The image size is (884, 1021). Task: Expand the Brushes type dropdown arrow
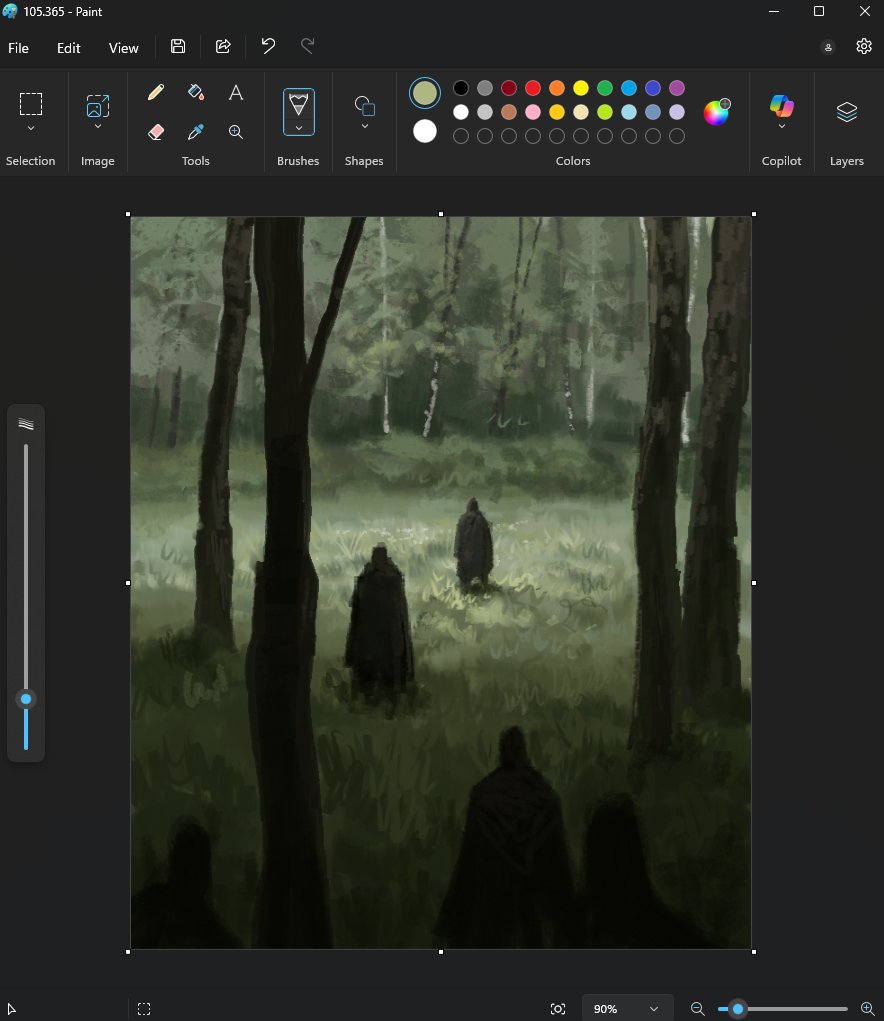click(x=298, y=128)
